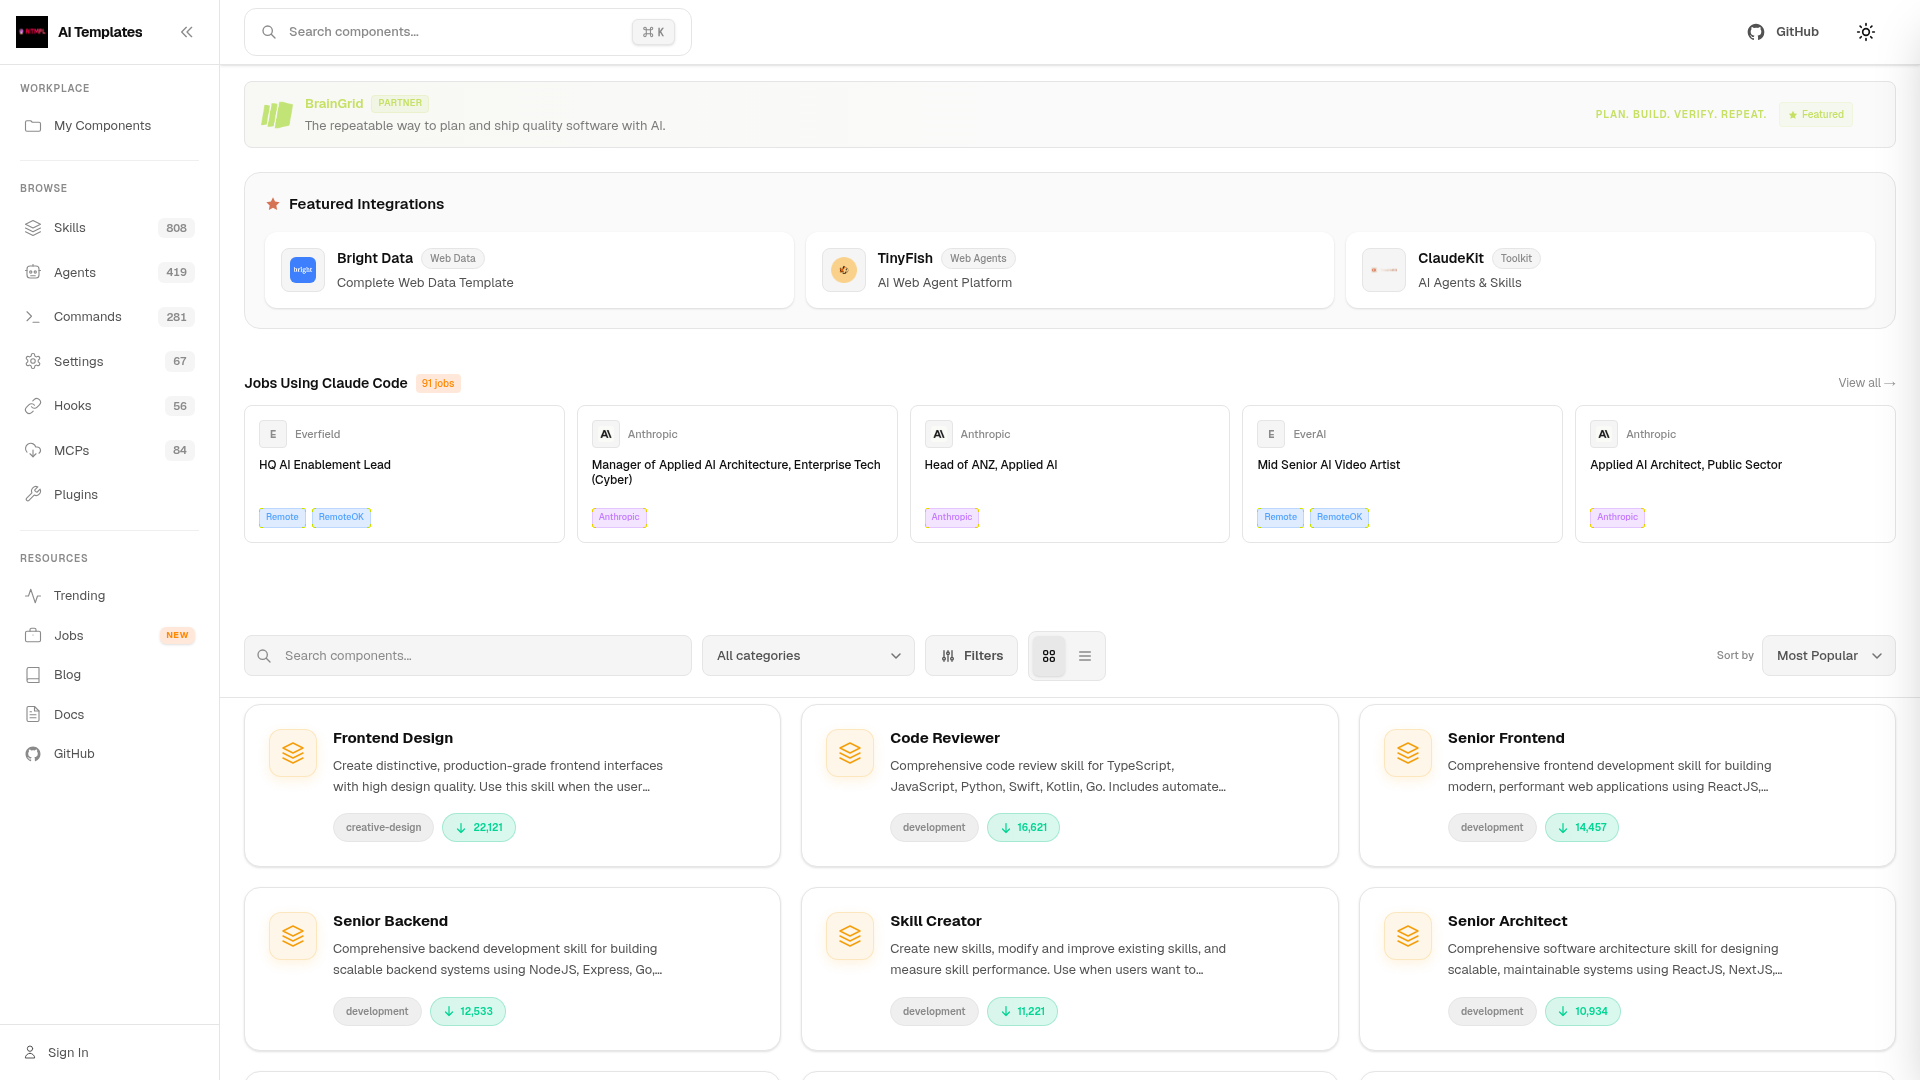Open the Filters panel
The image size is (1920, 1080).
(x=971, y=656)
